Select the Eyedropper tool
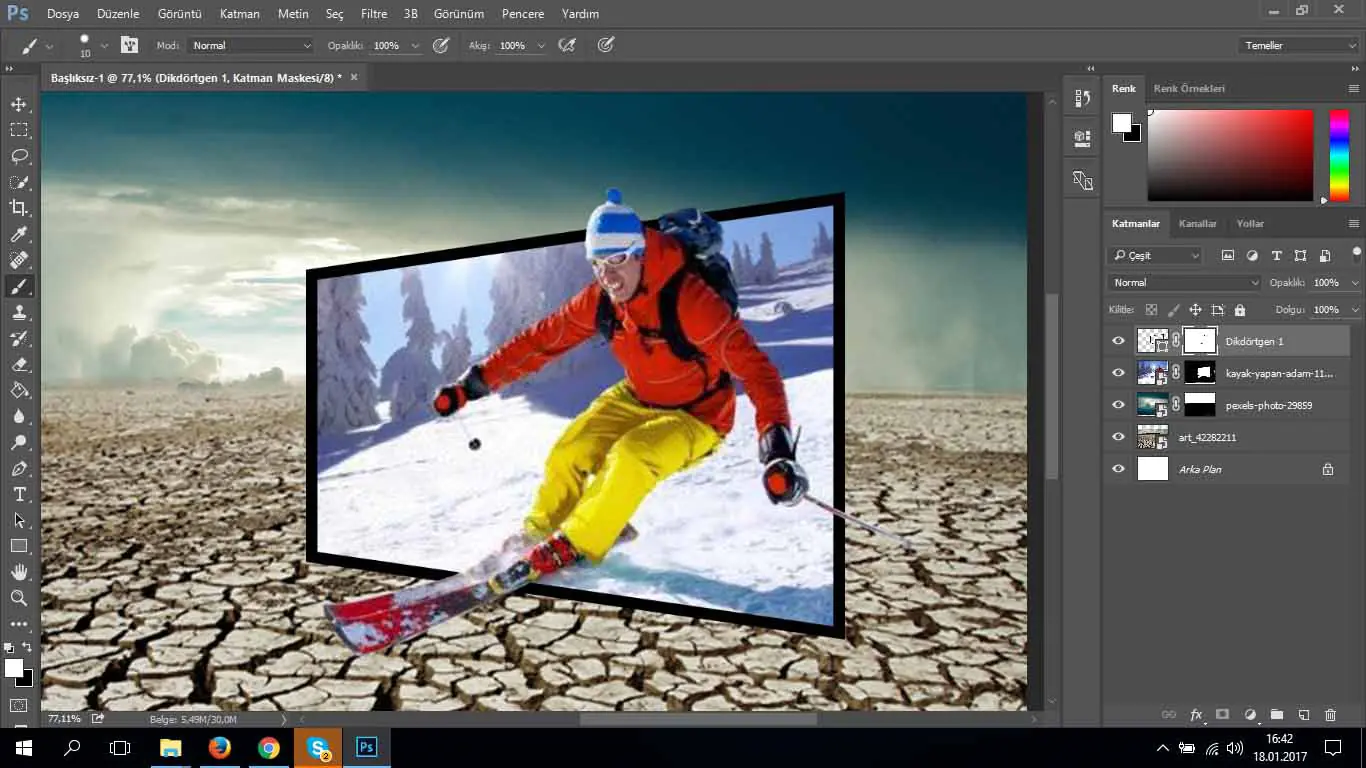 coord(19,234)
